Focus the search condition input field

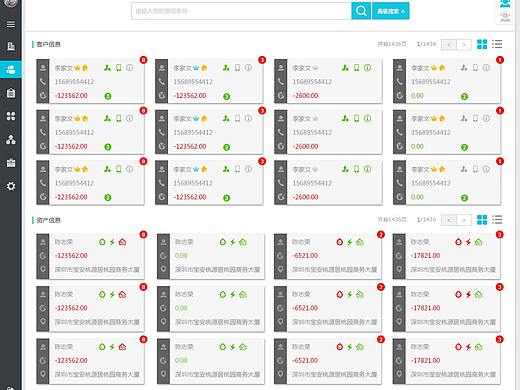241,11
